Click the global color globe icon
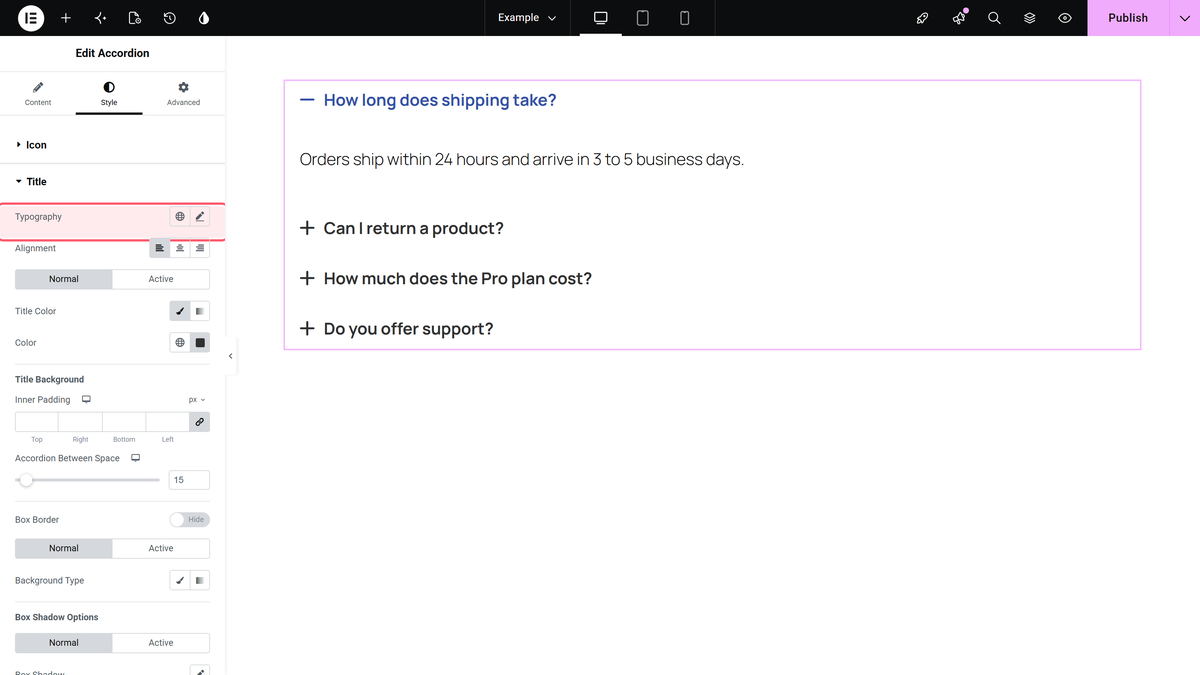This screenshot has width=1200, height=675. point(180,342)
